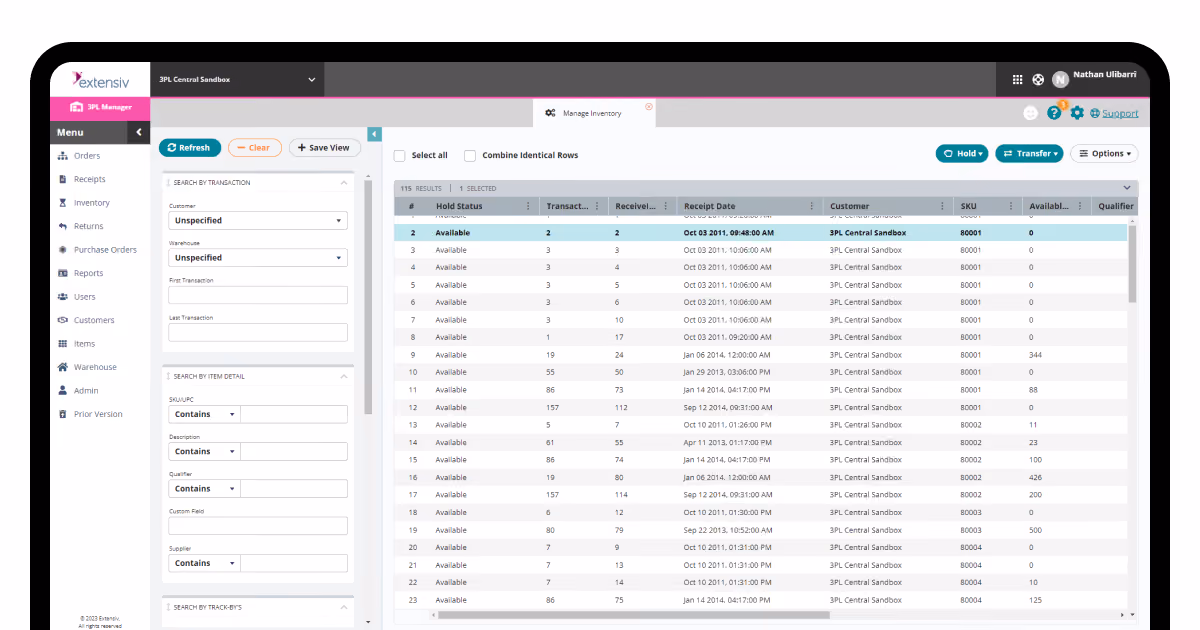Open the Receipts sidebar icon
1200x630 pixels.
click(63, 179)
